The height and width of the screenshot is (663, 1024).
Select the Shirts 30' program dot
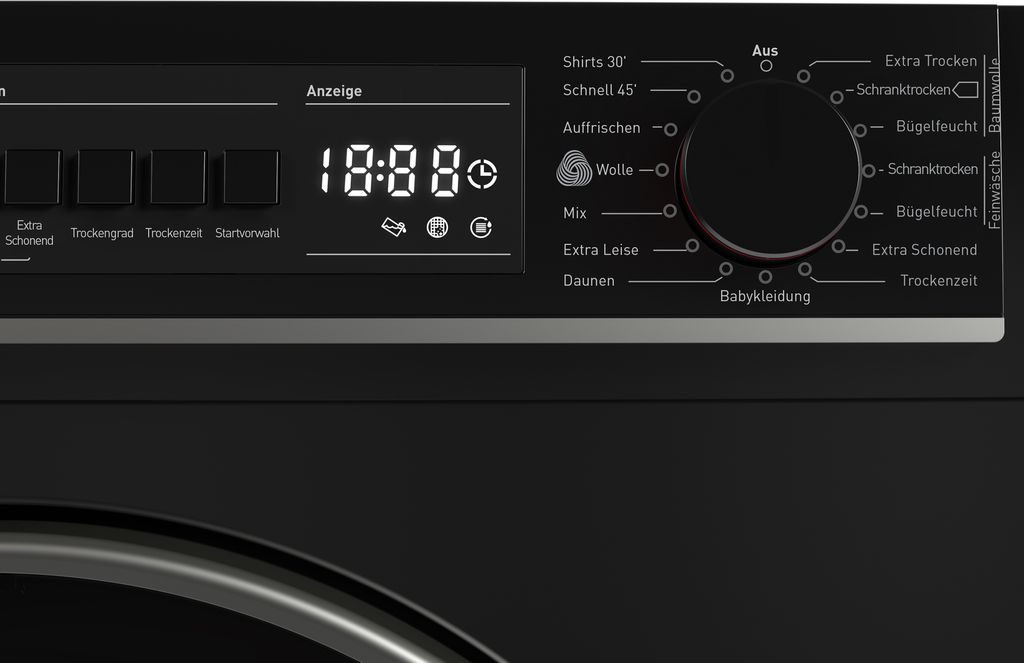pos(727,76)
